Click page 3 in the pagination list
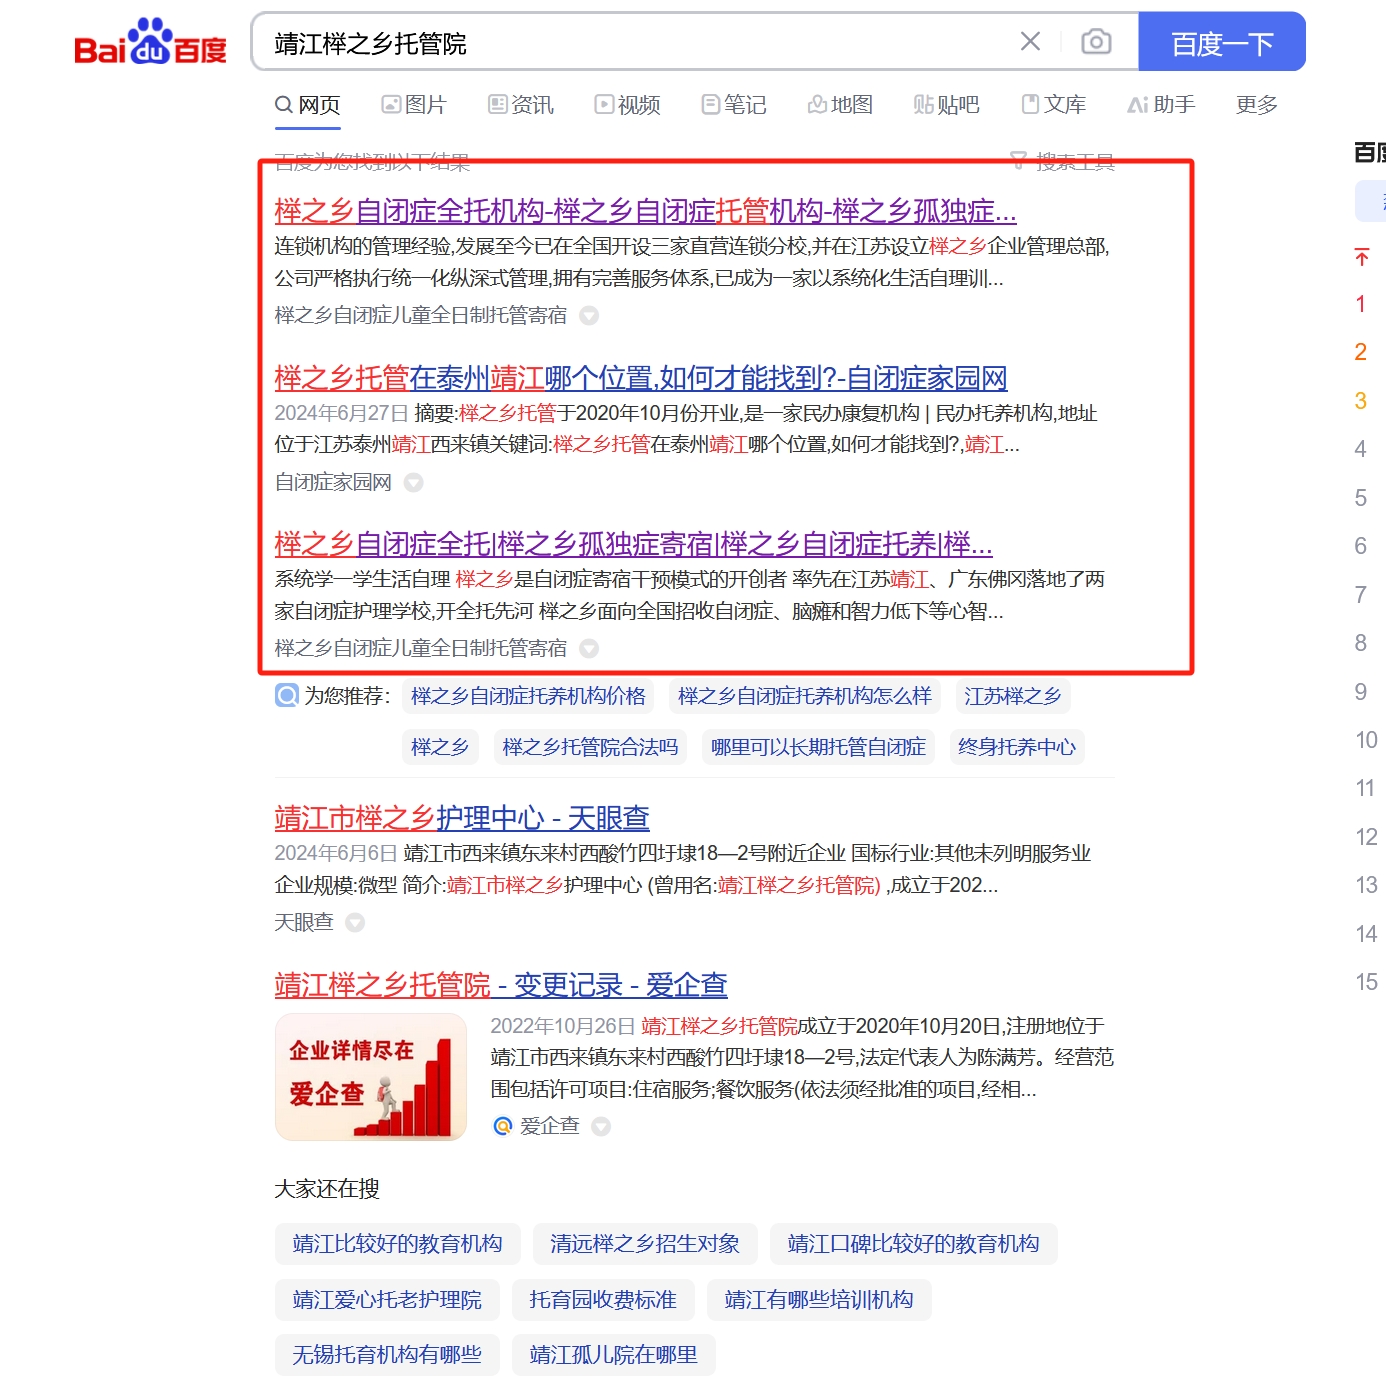1386x1393 pixels. coord(1360,400)
